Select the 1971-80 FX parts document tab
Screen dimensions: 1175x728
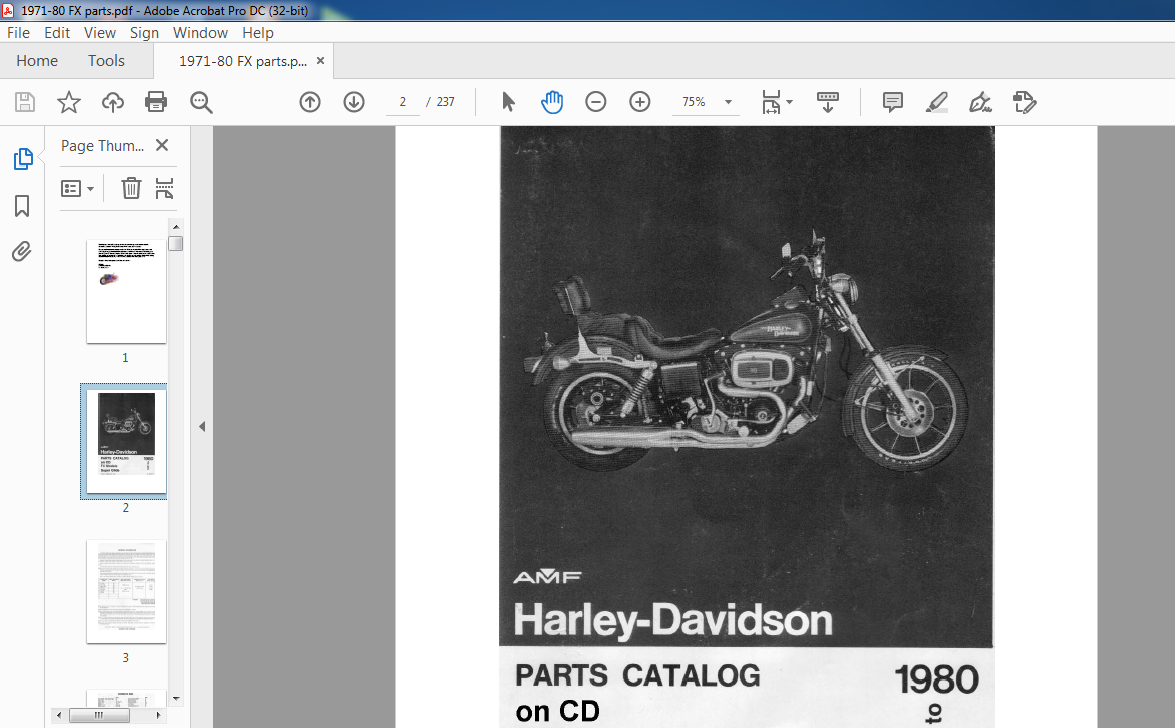pyautogui.click(x=243, y=61)
